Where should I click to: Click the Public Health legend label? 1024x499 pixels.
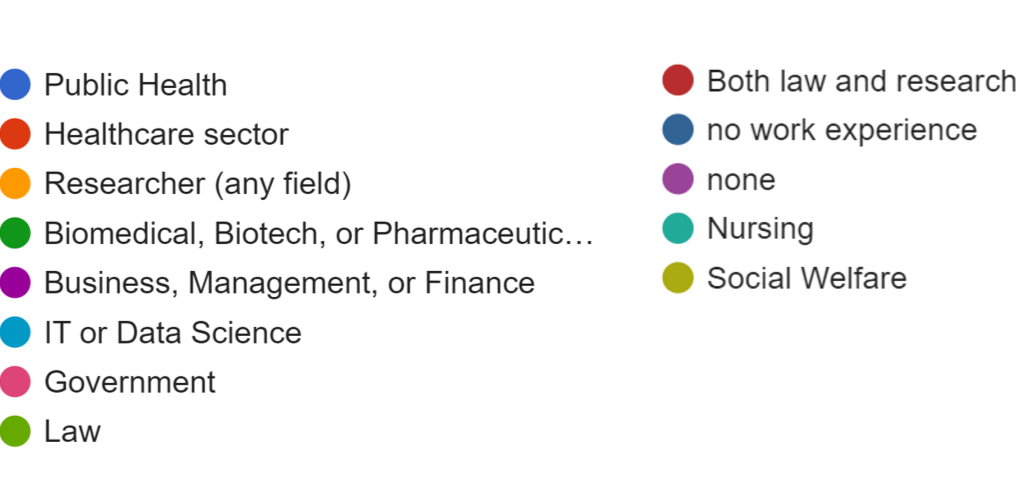click(136, 85)
